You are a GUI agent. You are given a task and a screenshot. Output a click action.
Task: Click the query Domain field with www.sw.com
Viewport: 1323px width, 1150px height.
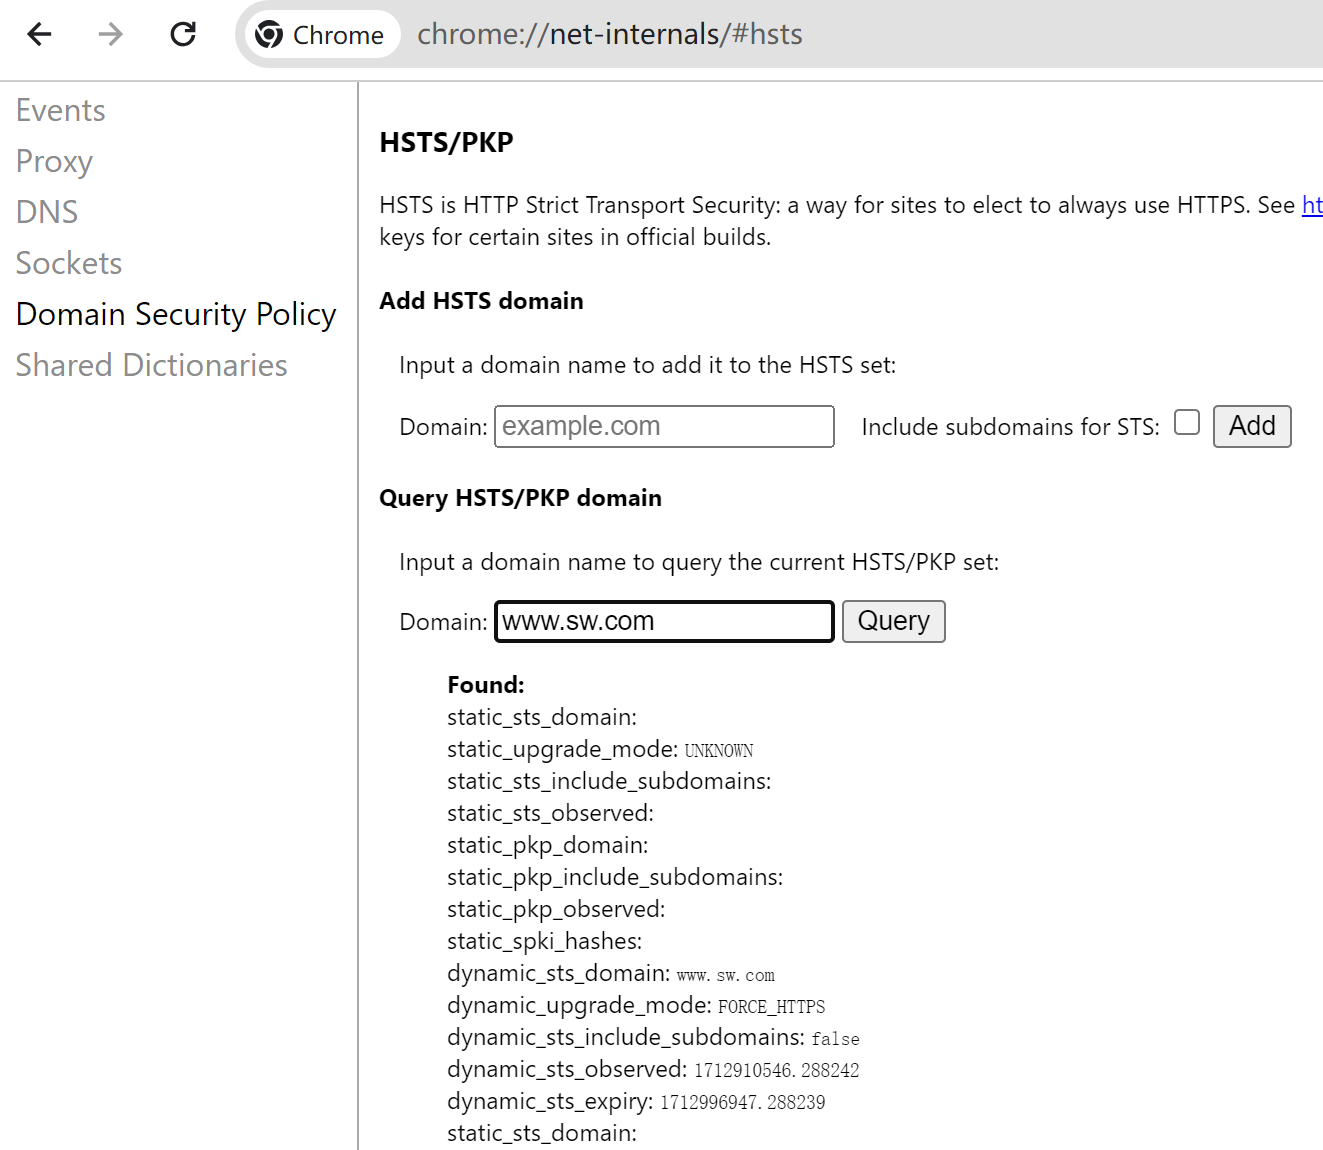pyautogui.click(x=664, y=621)
